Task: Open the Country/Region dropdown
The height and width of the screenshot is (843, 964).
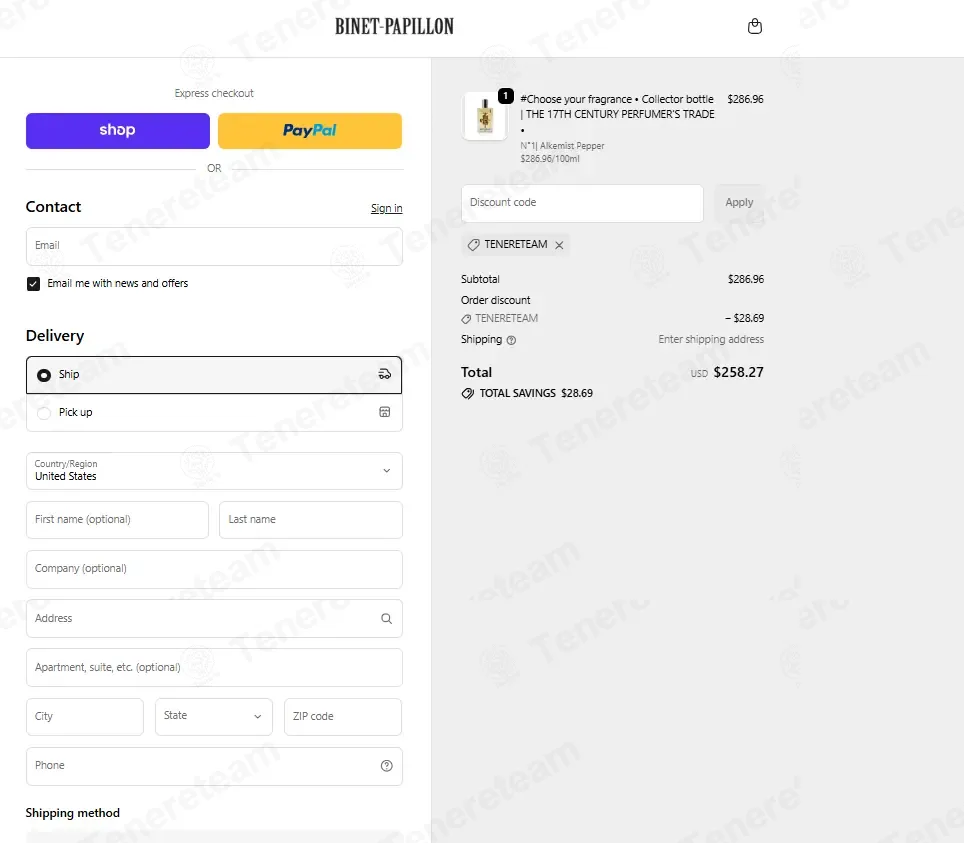Action: [x=214, y=471]
